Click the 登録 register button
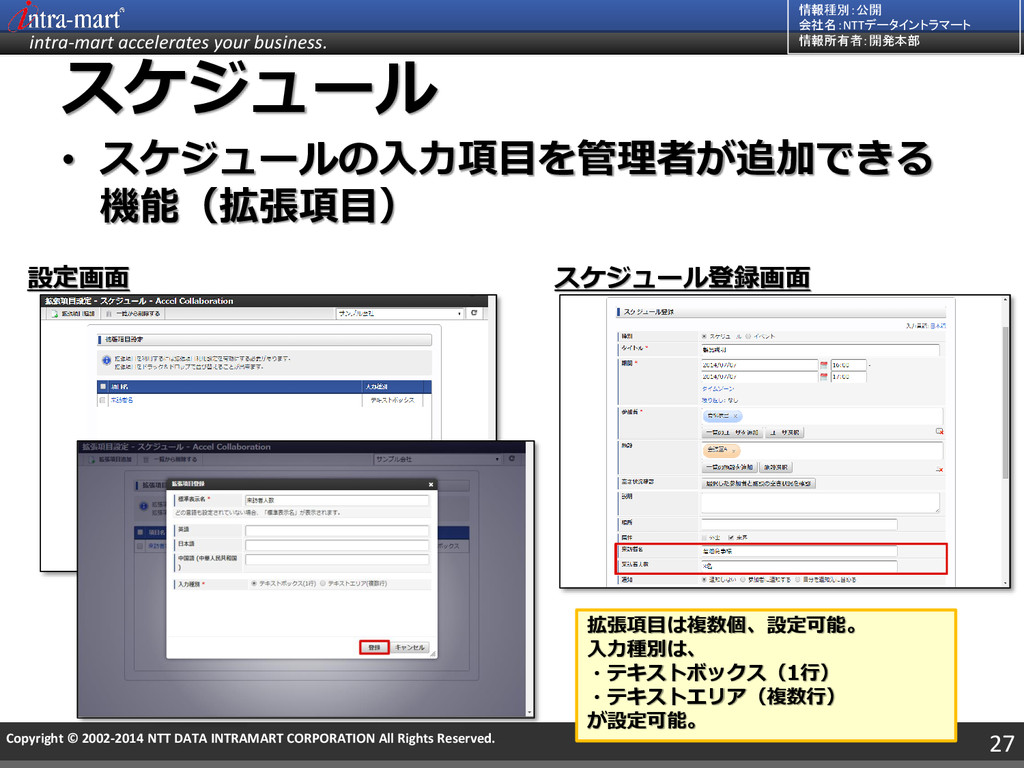The image size is (1024, 768). [374, 647]
